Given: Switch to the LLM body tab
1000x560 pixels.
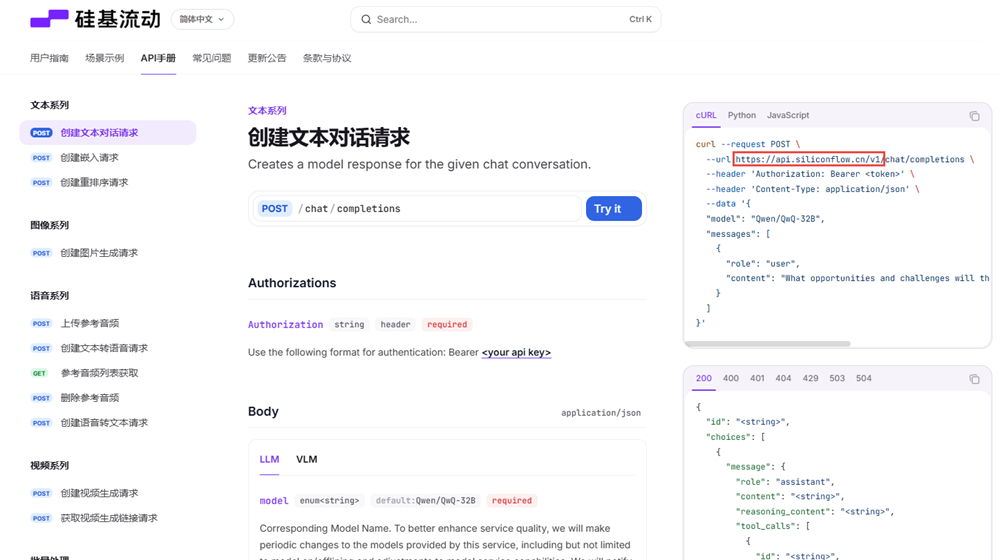Looking at the screenshot, I should 269,459.
